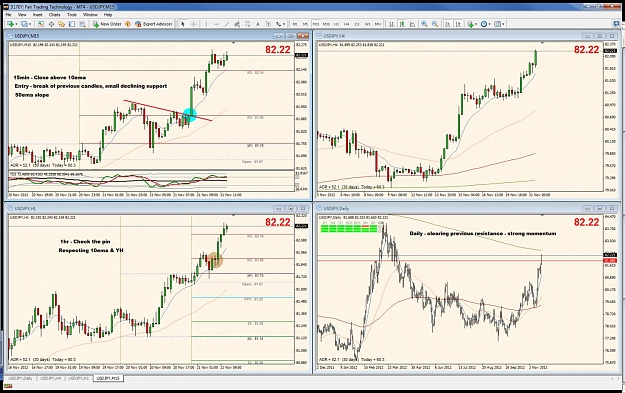
Task: Select '15min - Close above 10ema' text label
Action: click(50, 77)
